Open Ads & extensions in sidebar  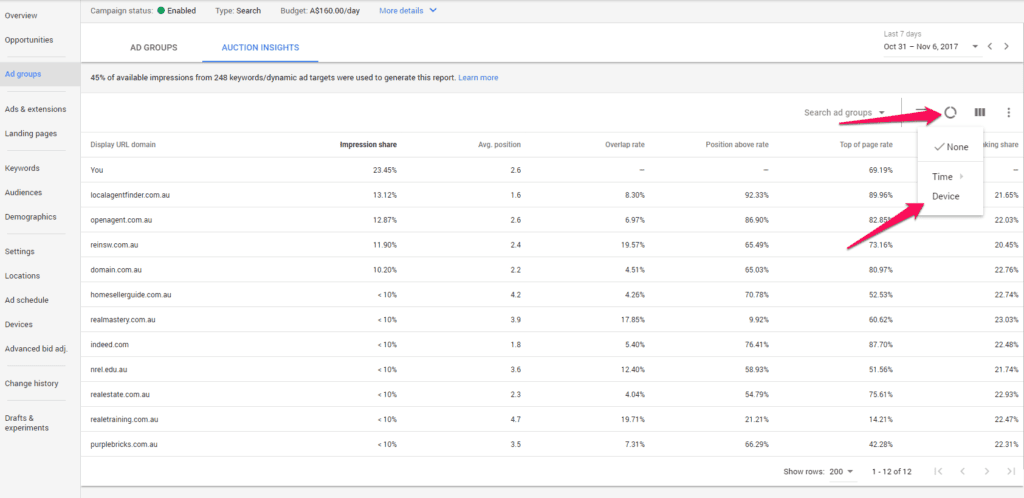pyautogui.click(x=35, y=109)
